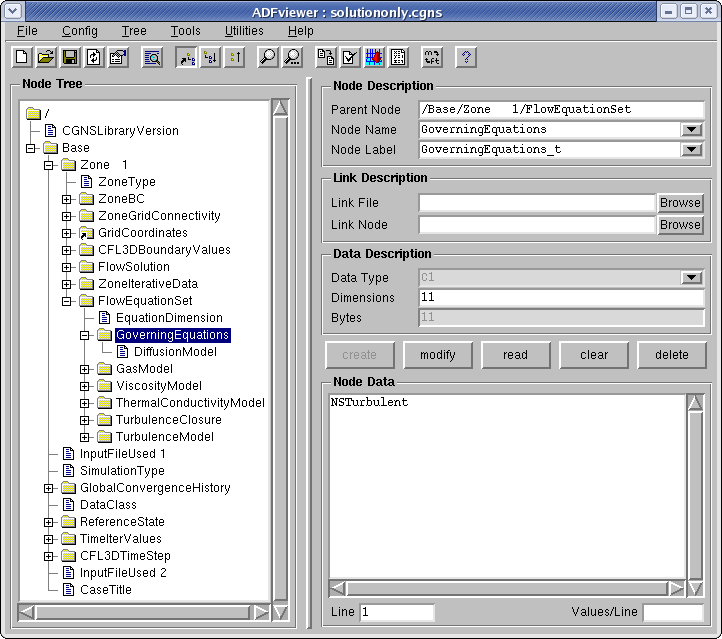
Task: Expand the ZoneIterativeData node
Action: [67, 285]
